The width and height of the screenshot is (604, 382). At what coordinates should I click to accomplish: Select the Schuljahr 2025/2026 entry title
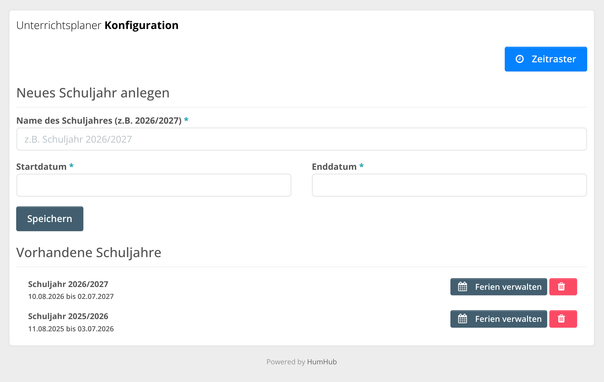point(68,316)
